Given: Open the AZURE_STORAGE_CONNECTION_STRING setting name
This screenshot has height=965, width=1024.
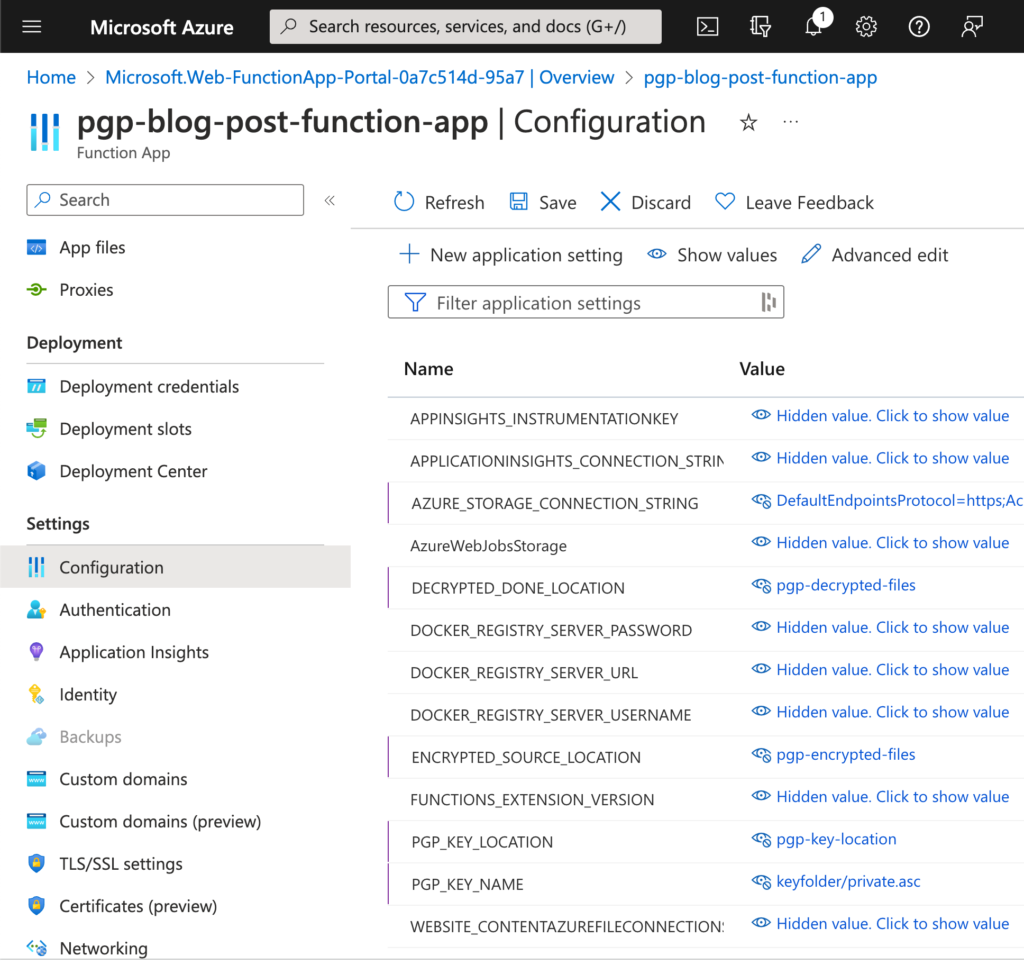Looking at the screenshot, I should (554, 503).
